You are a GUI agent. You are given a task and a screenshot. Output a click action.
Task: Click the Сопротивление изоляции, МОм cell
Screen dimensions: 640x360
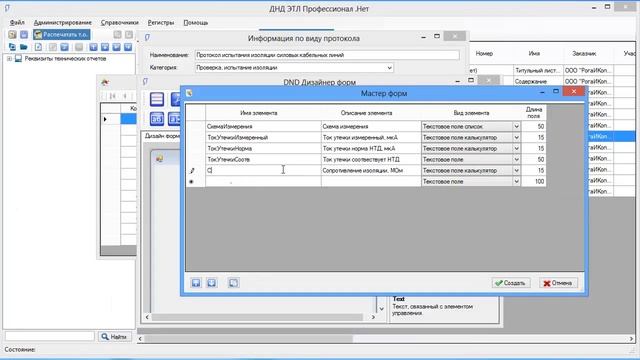coord(371,171)
